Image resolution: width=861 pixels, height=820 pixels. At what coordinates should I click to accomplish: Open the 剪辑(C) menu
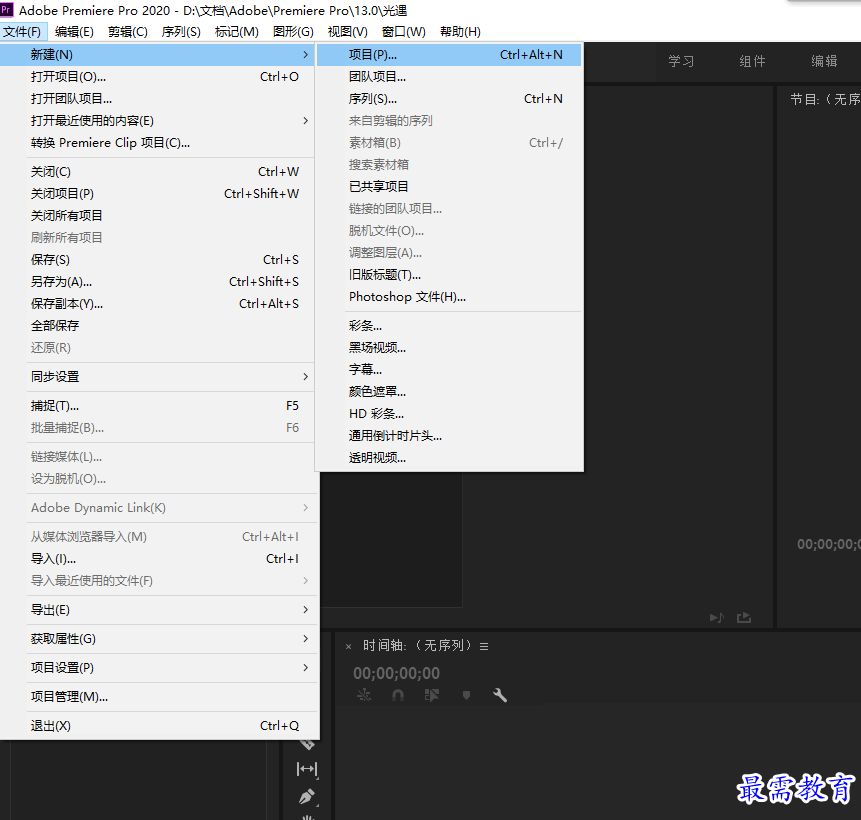pos(127,31)
